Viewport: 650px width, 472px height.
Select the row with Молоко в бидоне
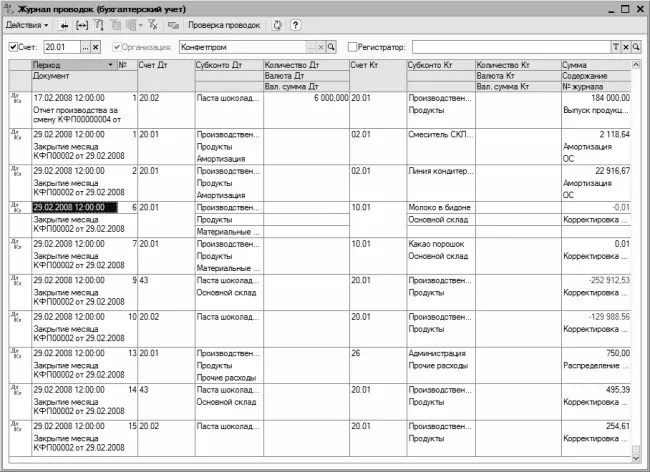coord(436,208)
